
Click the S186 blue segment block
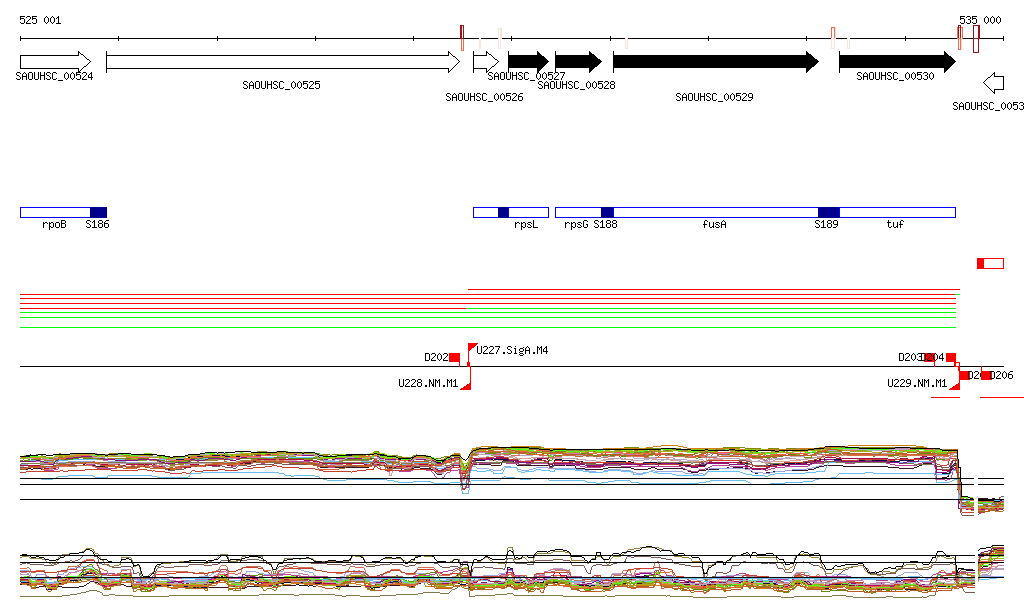coord(98,212)
